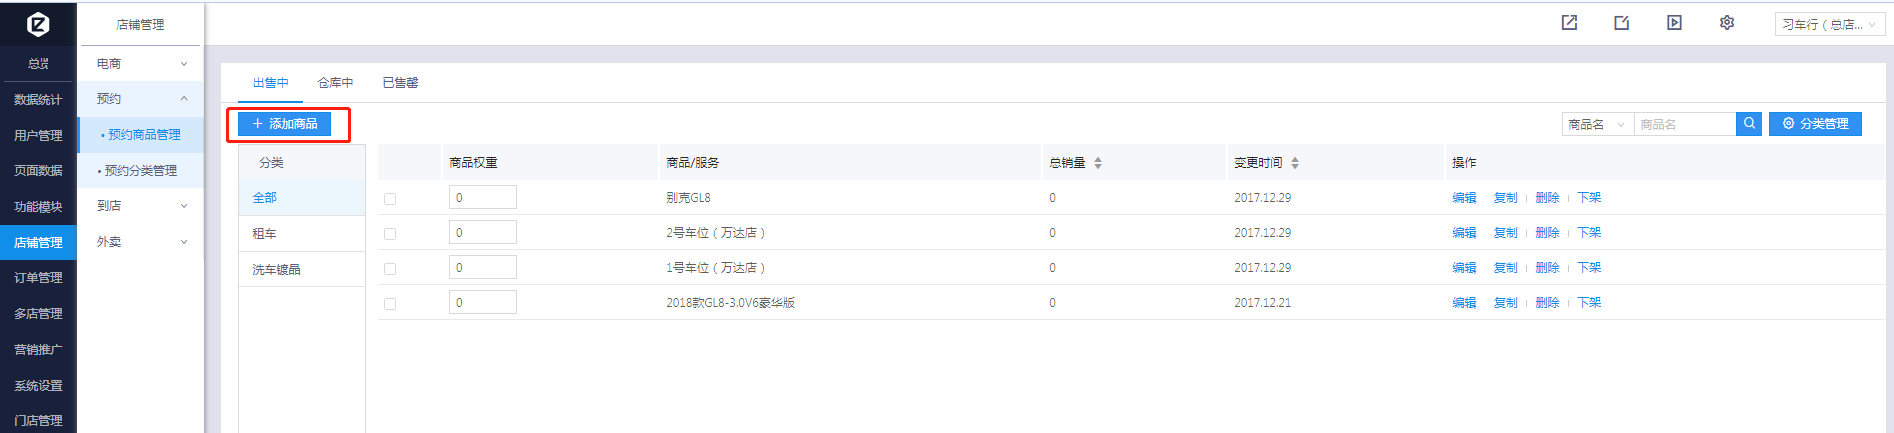Screen dimensions: 1894x433
Task: Click 编辑 link for 别克GL8
Action: click(1464, 198)
